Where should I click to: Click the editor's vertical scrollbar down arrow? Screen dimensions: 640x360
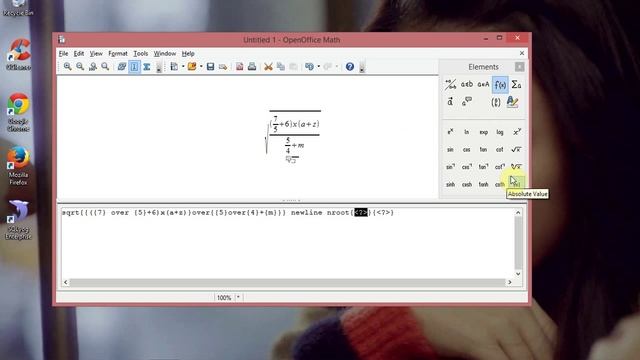click(x=518, y=274)
